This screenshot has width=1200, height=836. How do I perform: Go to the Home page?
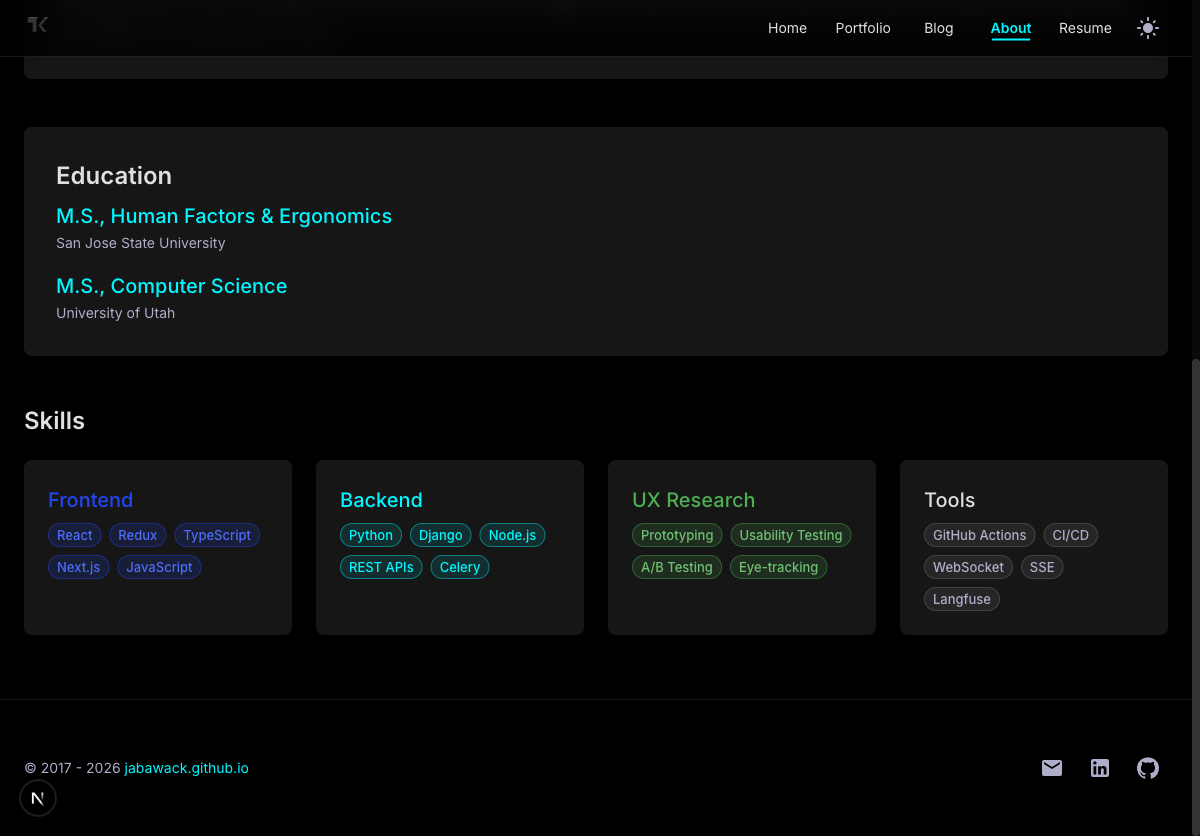tap(787, 28)
